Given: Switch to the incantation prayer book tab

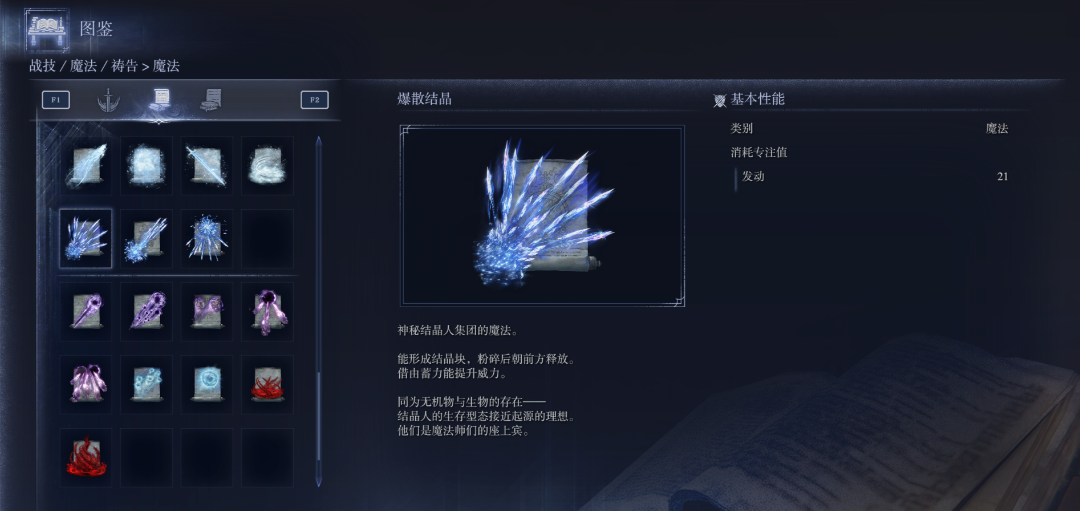Looking at the screenshot, I should pos(211,101).
